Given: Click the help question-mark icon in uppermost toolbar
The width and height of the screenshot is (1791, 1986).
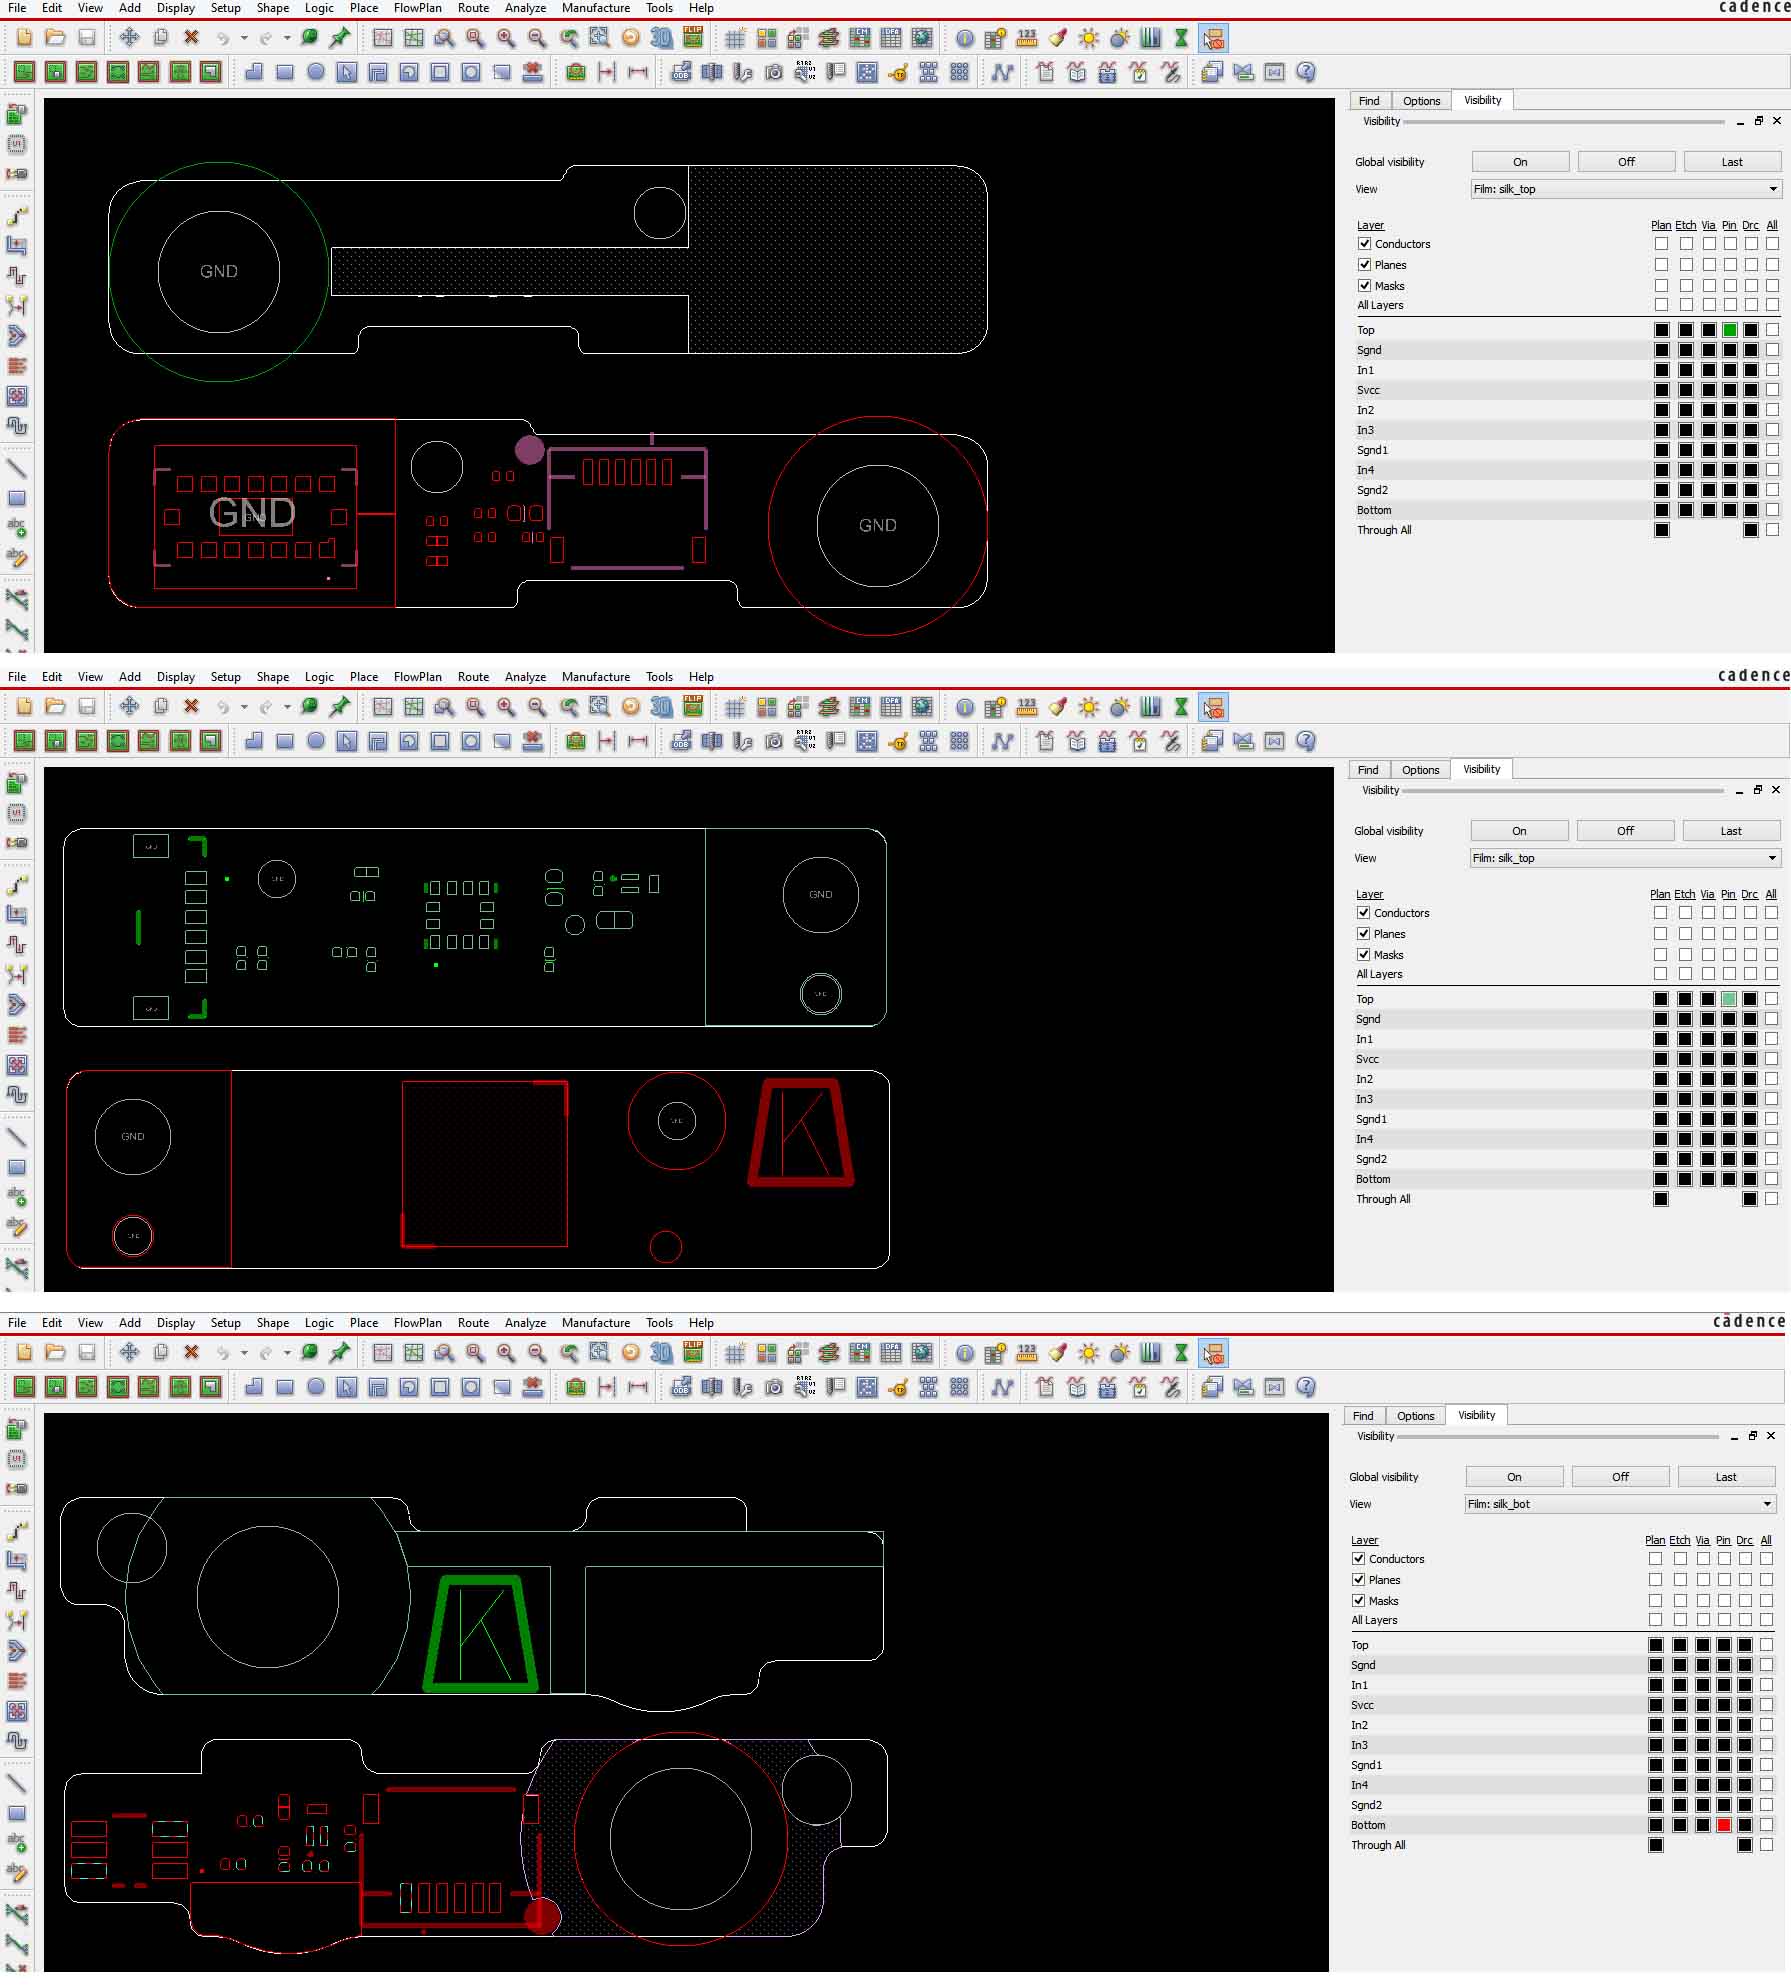Looking at the screenshot, I should coord(1305,72).
